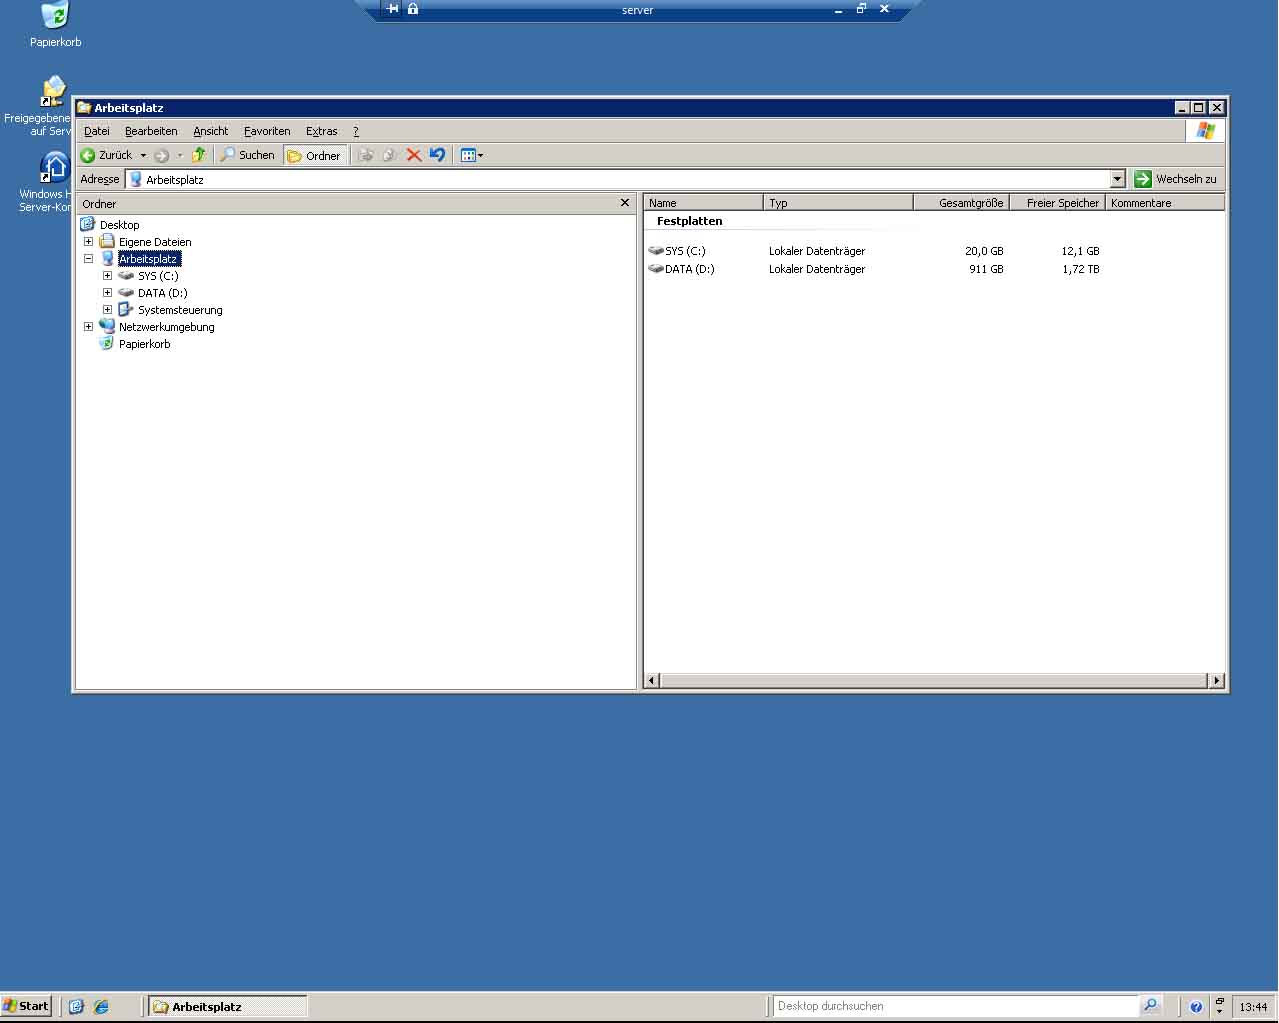Click the Desktop durchsuchen search field
The height and width of the screenshot is (1023, 1279).
pos(955,1006)
